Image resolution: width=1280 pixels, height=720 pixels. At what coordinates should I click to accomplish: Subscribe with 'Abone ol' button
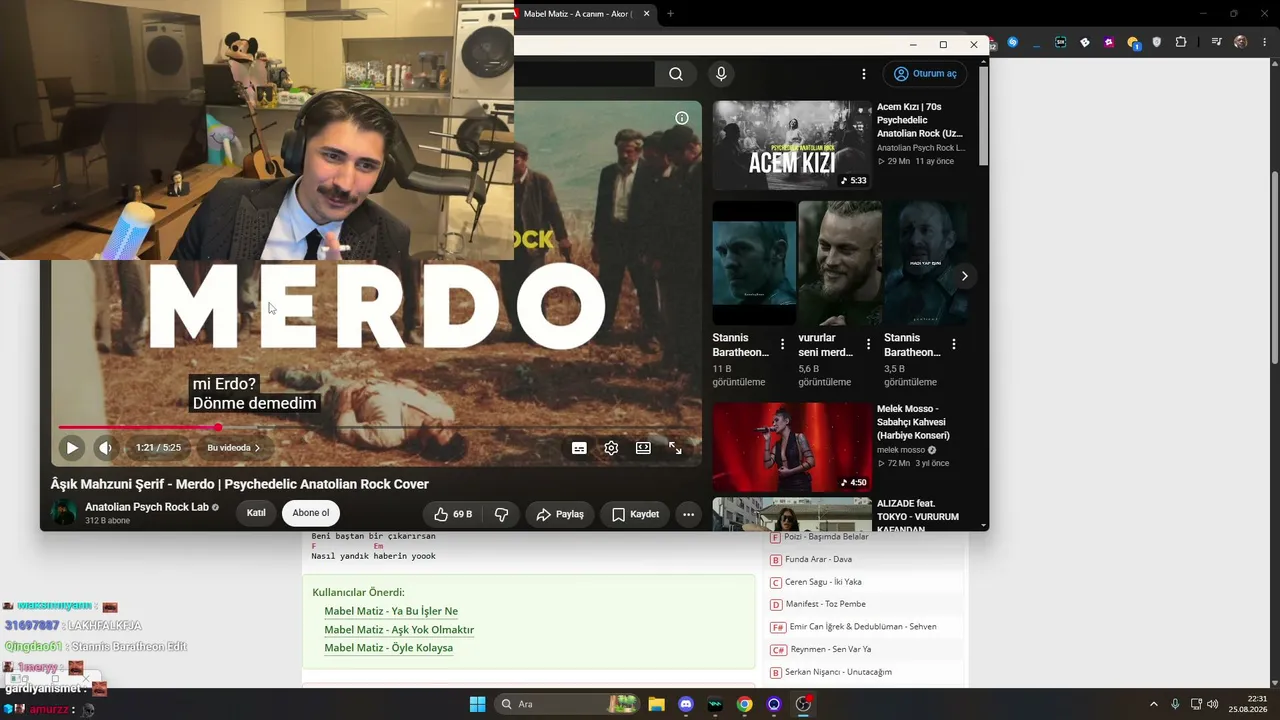click(x=311, y=513)
